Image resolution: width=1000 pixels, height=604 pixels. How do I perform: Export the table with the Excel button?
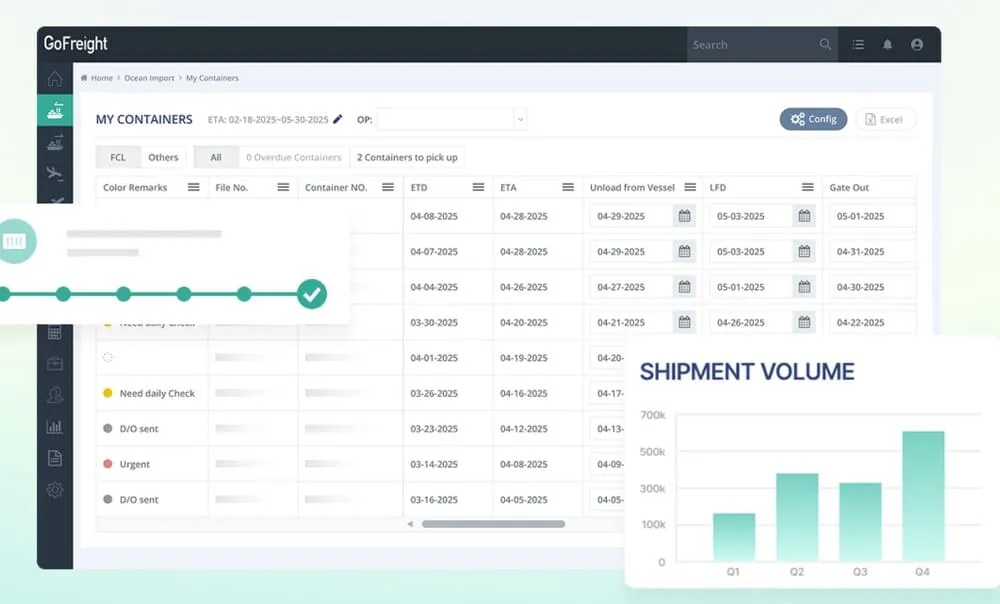(886, 118)
